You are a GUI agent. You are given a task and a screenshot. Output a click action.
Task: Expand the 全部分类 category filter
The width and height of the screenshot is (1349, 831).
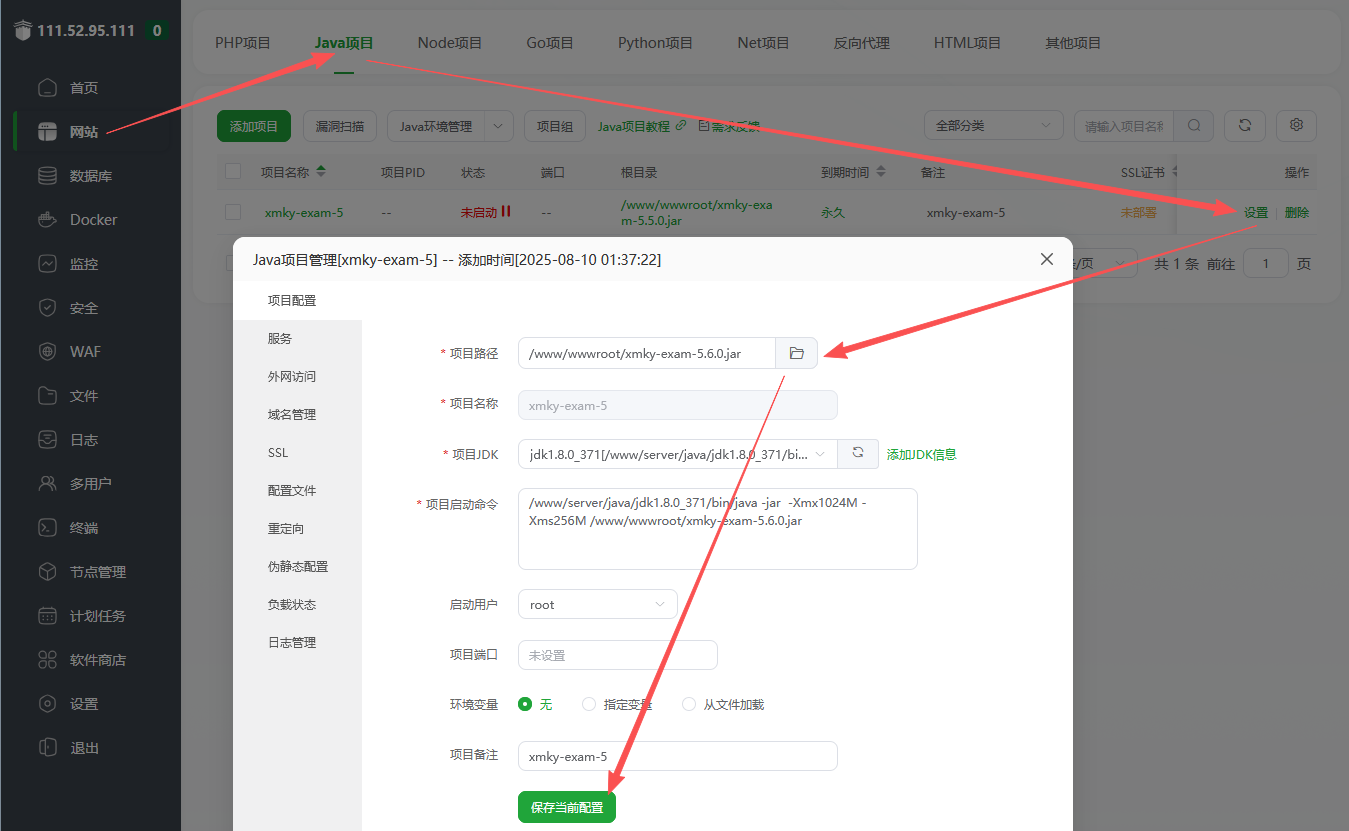coord(992,126)
